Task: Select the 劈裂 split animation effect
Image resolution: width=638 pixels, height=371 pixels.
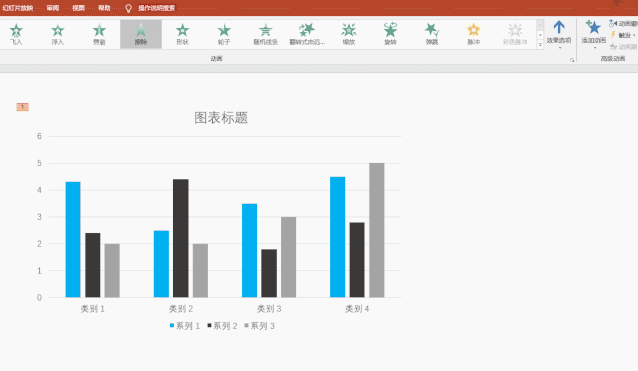Action: tap(99, 34)
